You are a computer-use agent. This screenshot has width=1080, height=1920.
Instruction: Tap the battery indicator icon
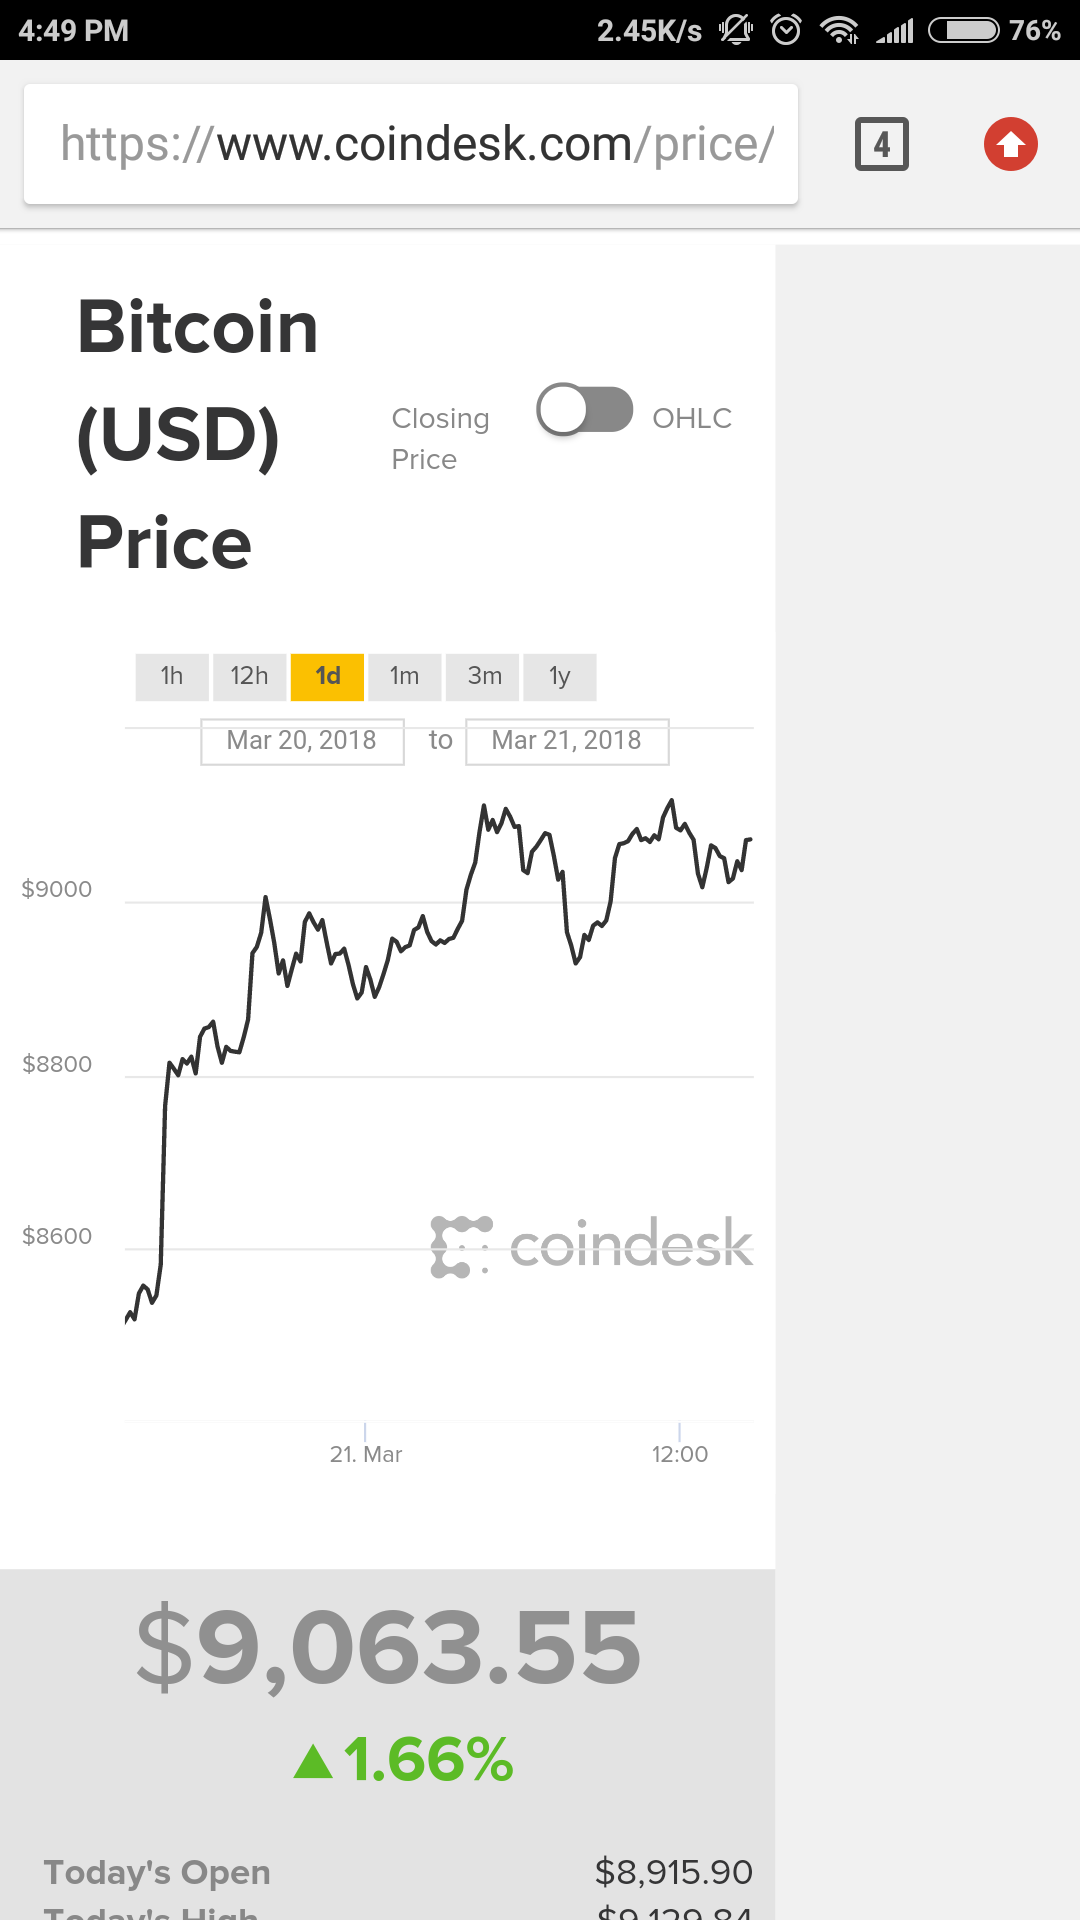coord(964,30)
